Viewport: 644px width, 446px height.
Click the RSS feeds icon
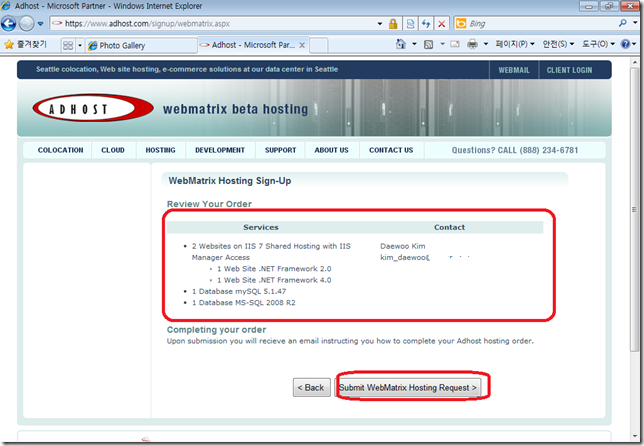click(428, 44)
